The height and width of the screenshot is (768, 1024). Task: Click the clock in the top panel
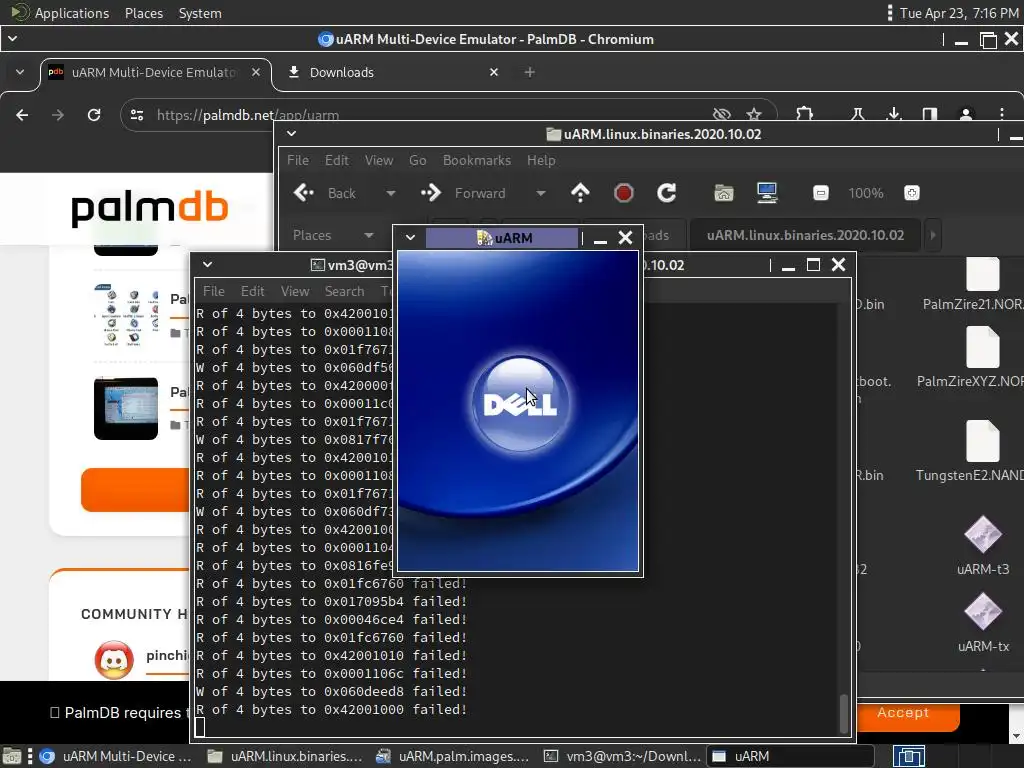click(959, 13)
